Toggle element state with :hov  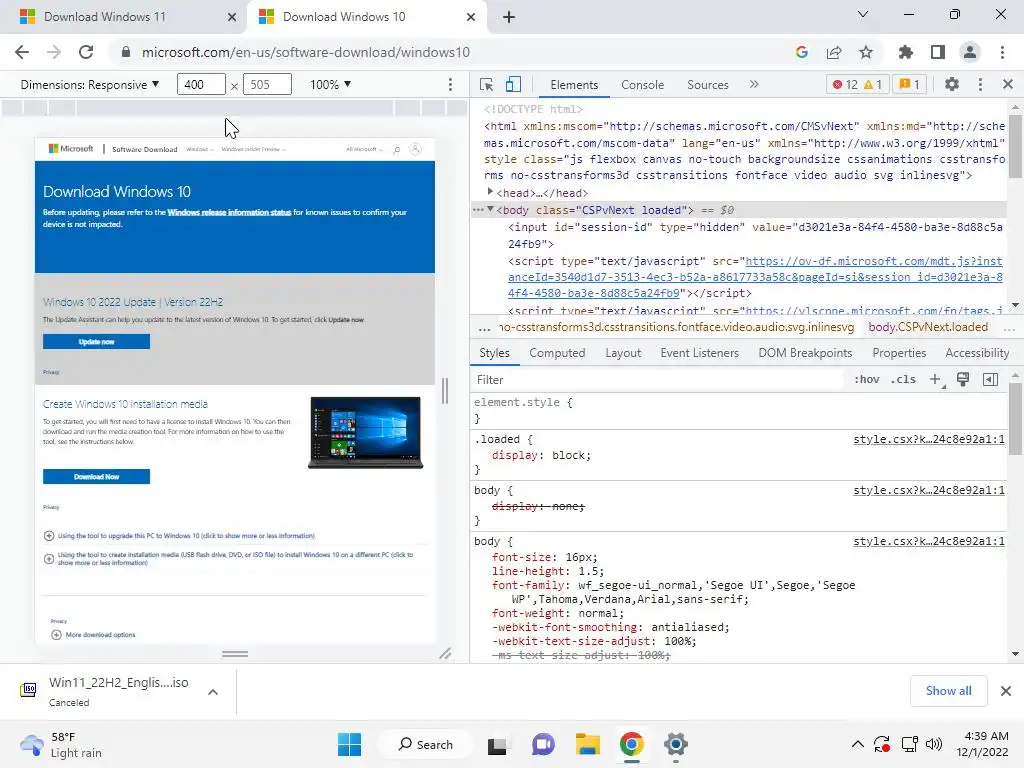pyautogui.click(x=867, y=379)
